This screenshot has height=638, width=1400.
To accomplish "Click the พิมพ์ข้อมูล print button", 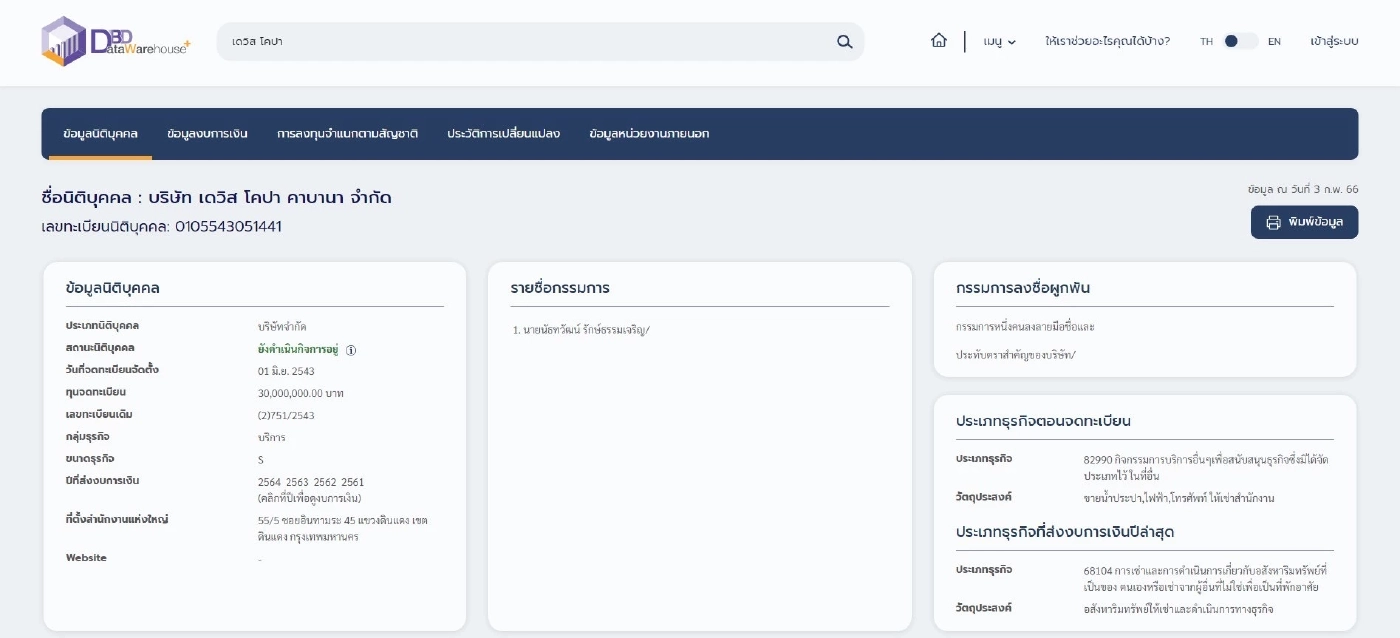I will [x=1304, y=222].
